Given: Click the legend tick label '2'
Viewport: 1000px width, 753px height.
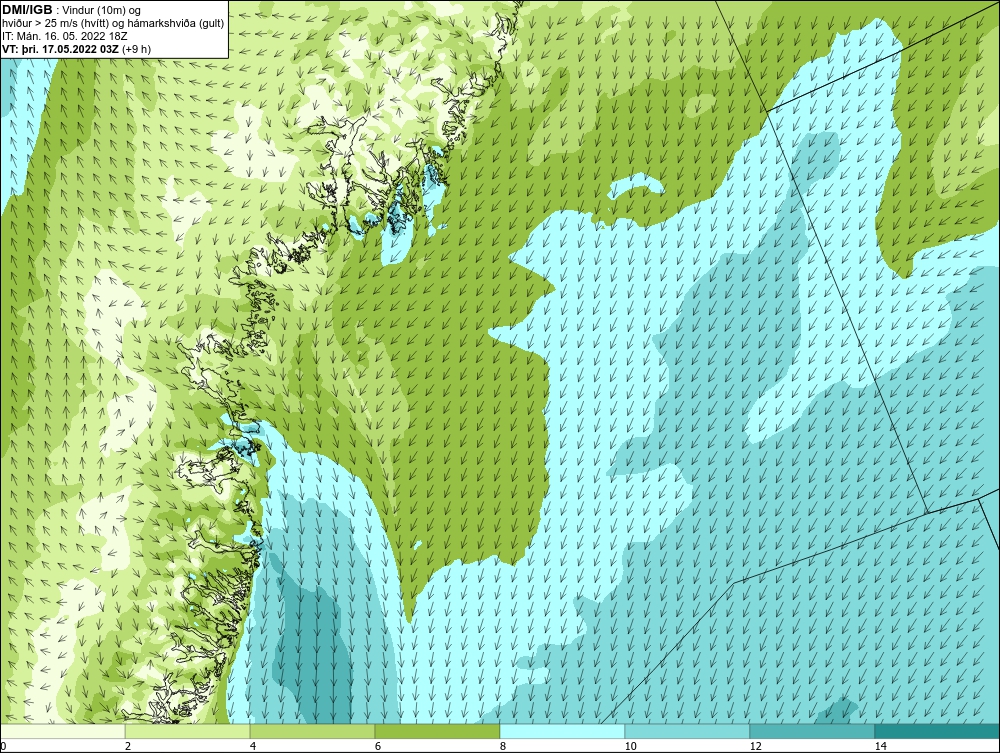Looking at the screenshot, I should [128, 746].
